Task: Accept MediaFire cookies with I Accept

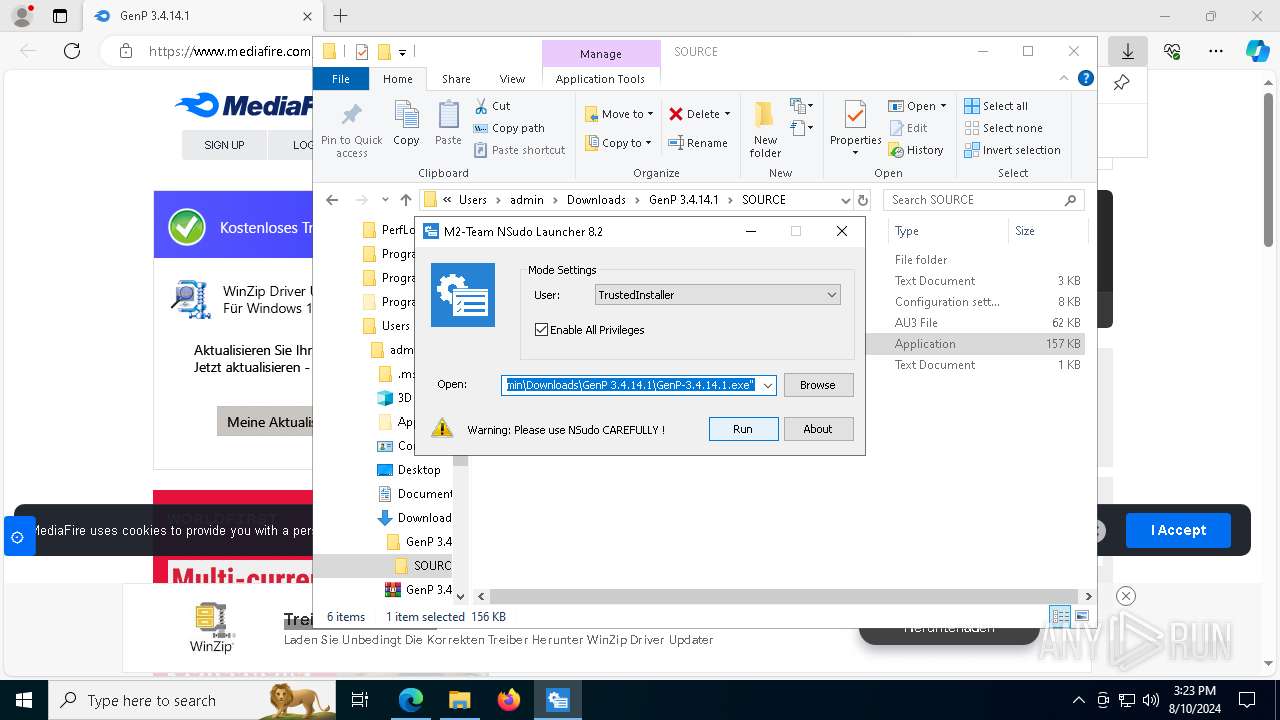Action: click(1178, 530)
